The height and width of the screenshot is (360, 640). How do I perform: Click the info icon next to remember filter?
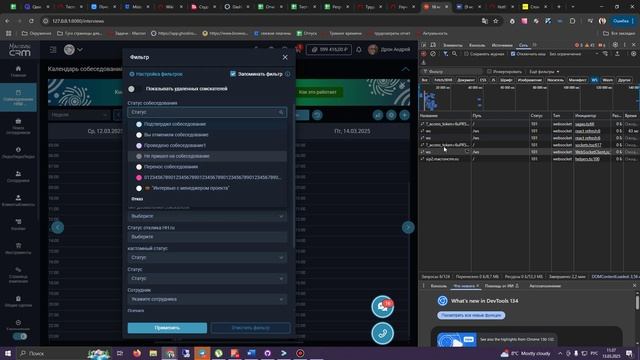288,74
